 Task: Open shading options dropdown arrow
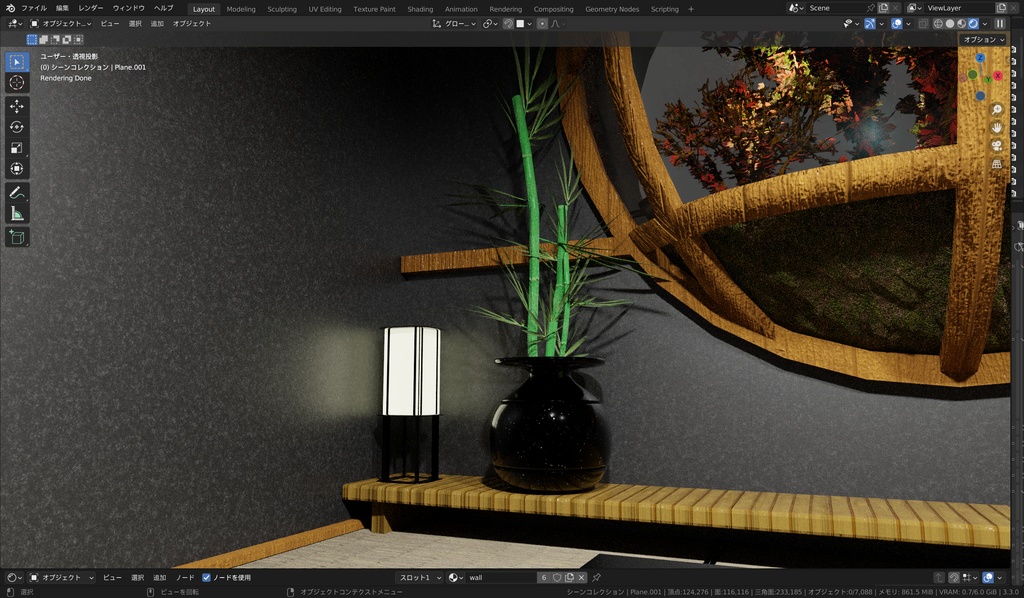pos(985,24)
